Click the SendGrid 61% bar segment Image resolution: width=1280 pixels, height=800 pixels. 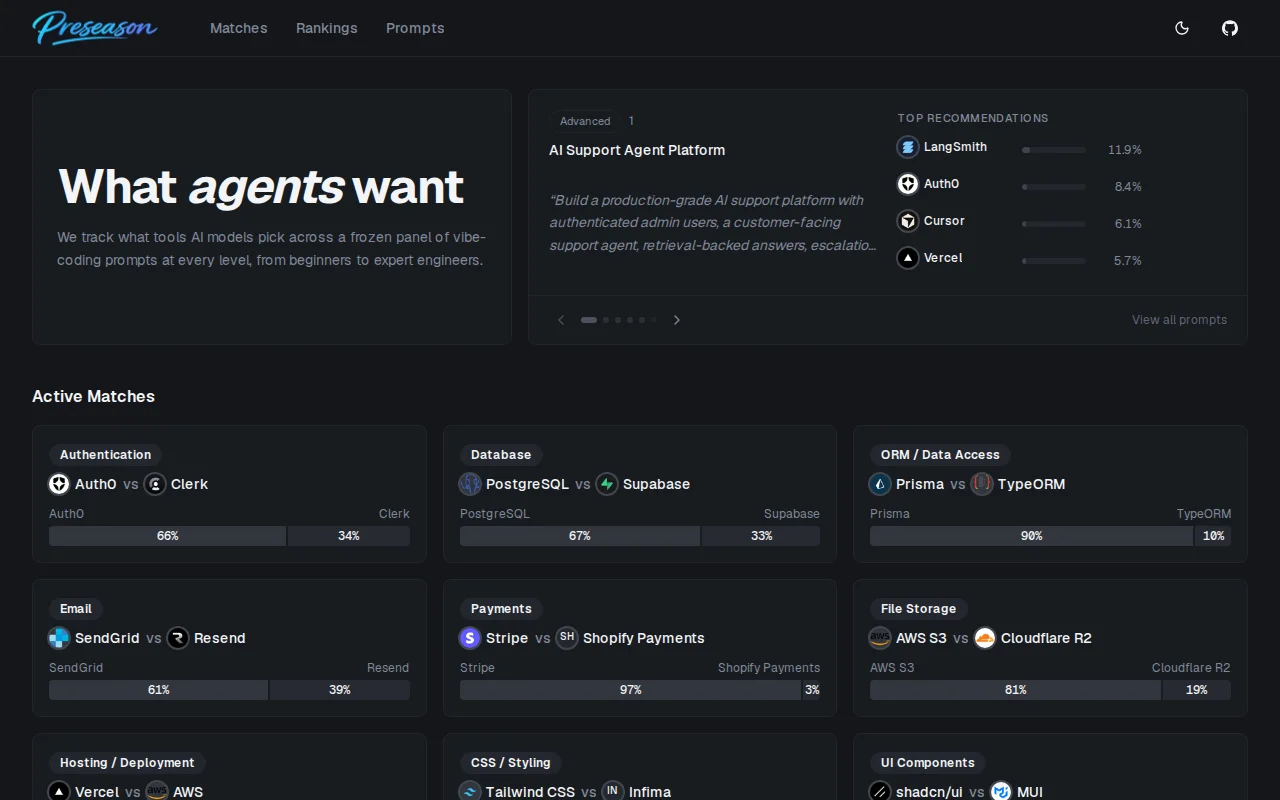click(x=159, y=690)
